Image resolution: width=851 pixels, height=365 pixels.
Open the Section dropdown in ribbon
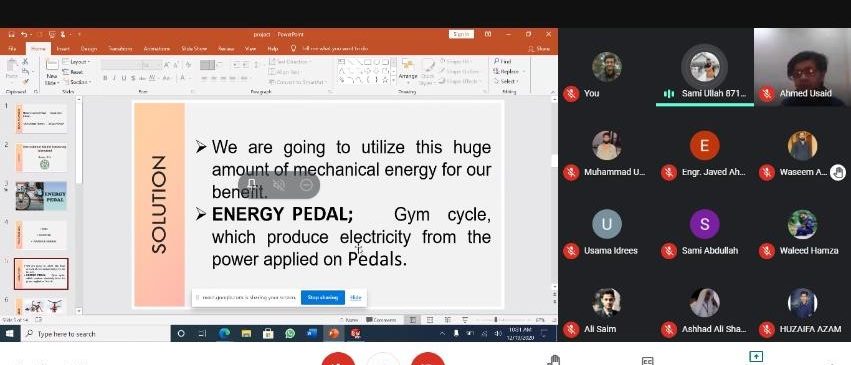(77, 82)
